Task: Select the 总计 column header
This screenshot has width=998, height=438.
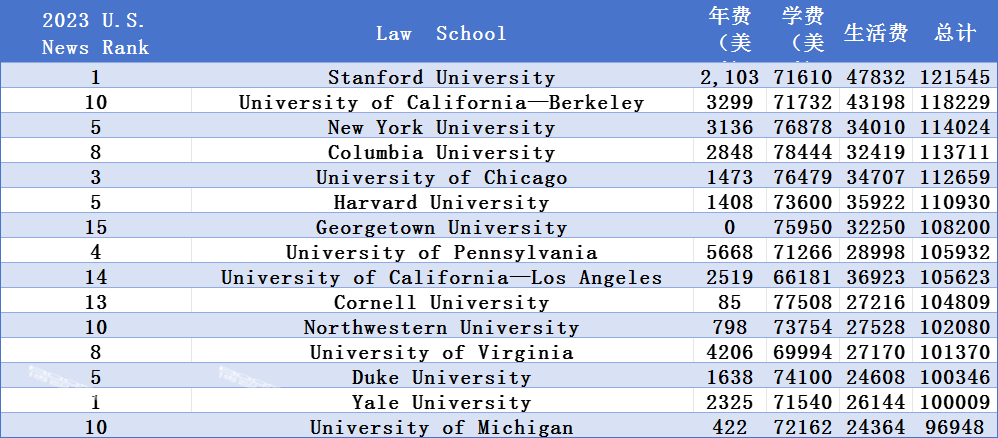Action: pos(955,33)
